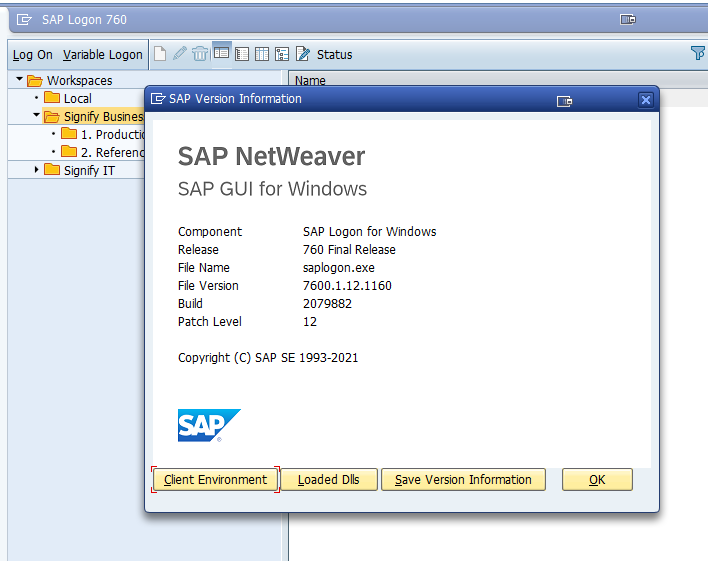Collapse the Signify Business folder arrow
Image resolution: width=708 pixels, height=561 pixels.
37,115
